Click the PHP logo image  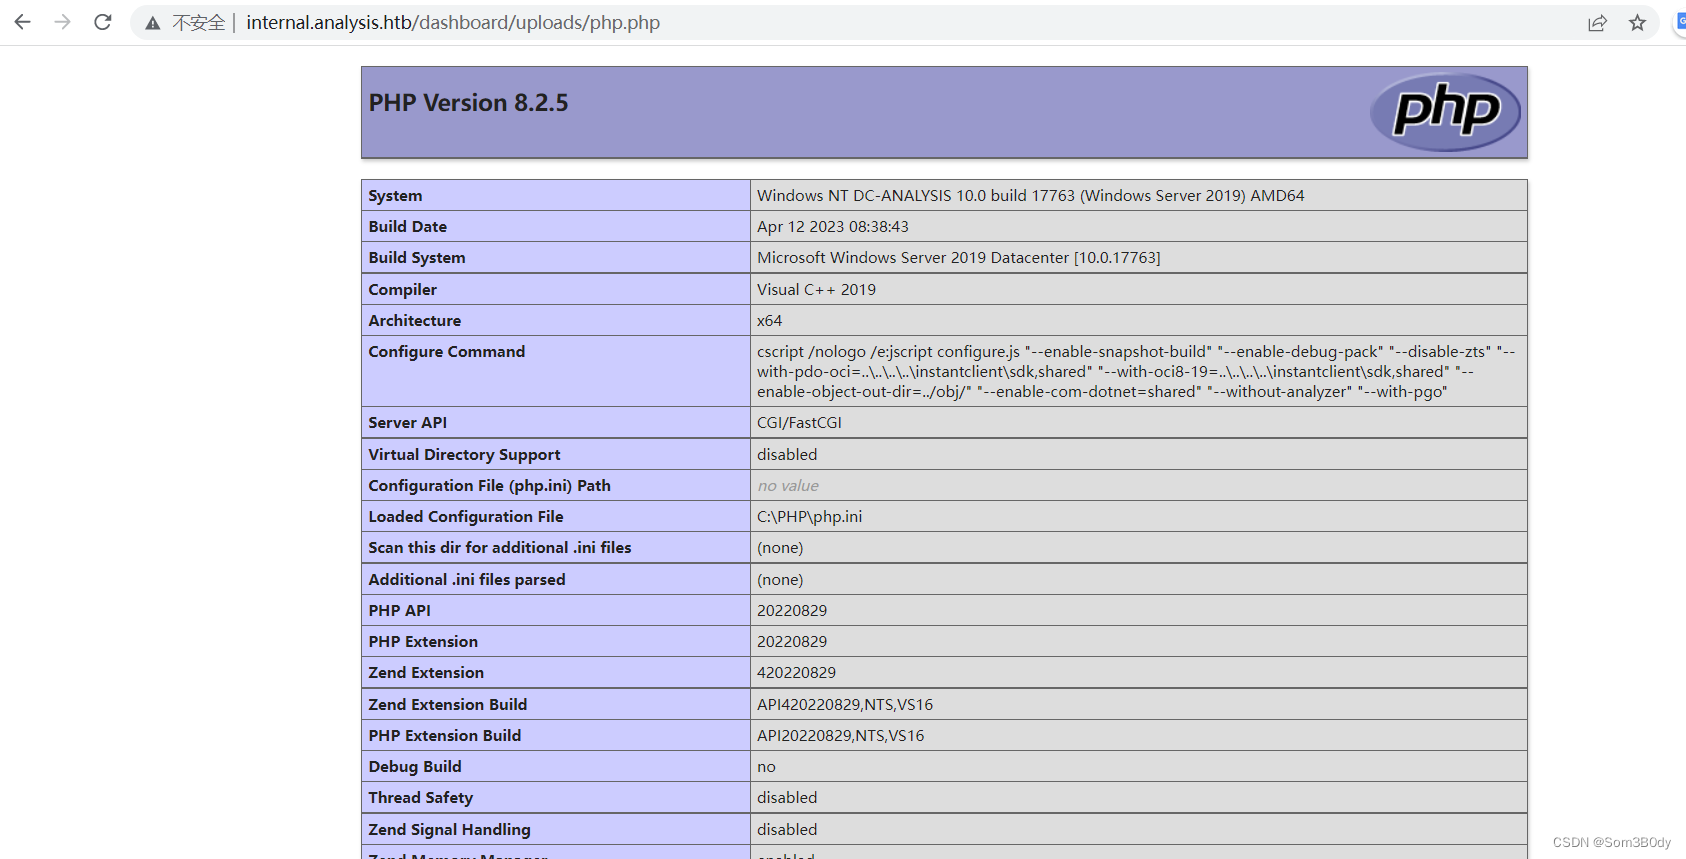(x=1445, y=112)
